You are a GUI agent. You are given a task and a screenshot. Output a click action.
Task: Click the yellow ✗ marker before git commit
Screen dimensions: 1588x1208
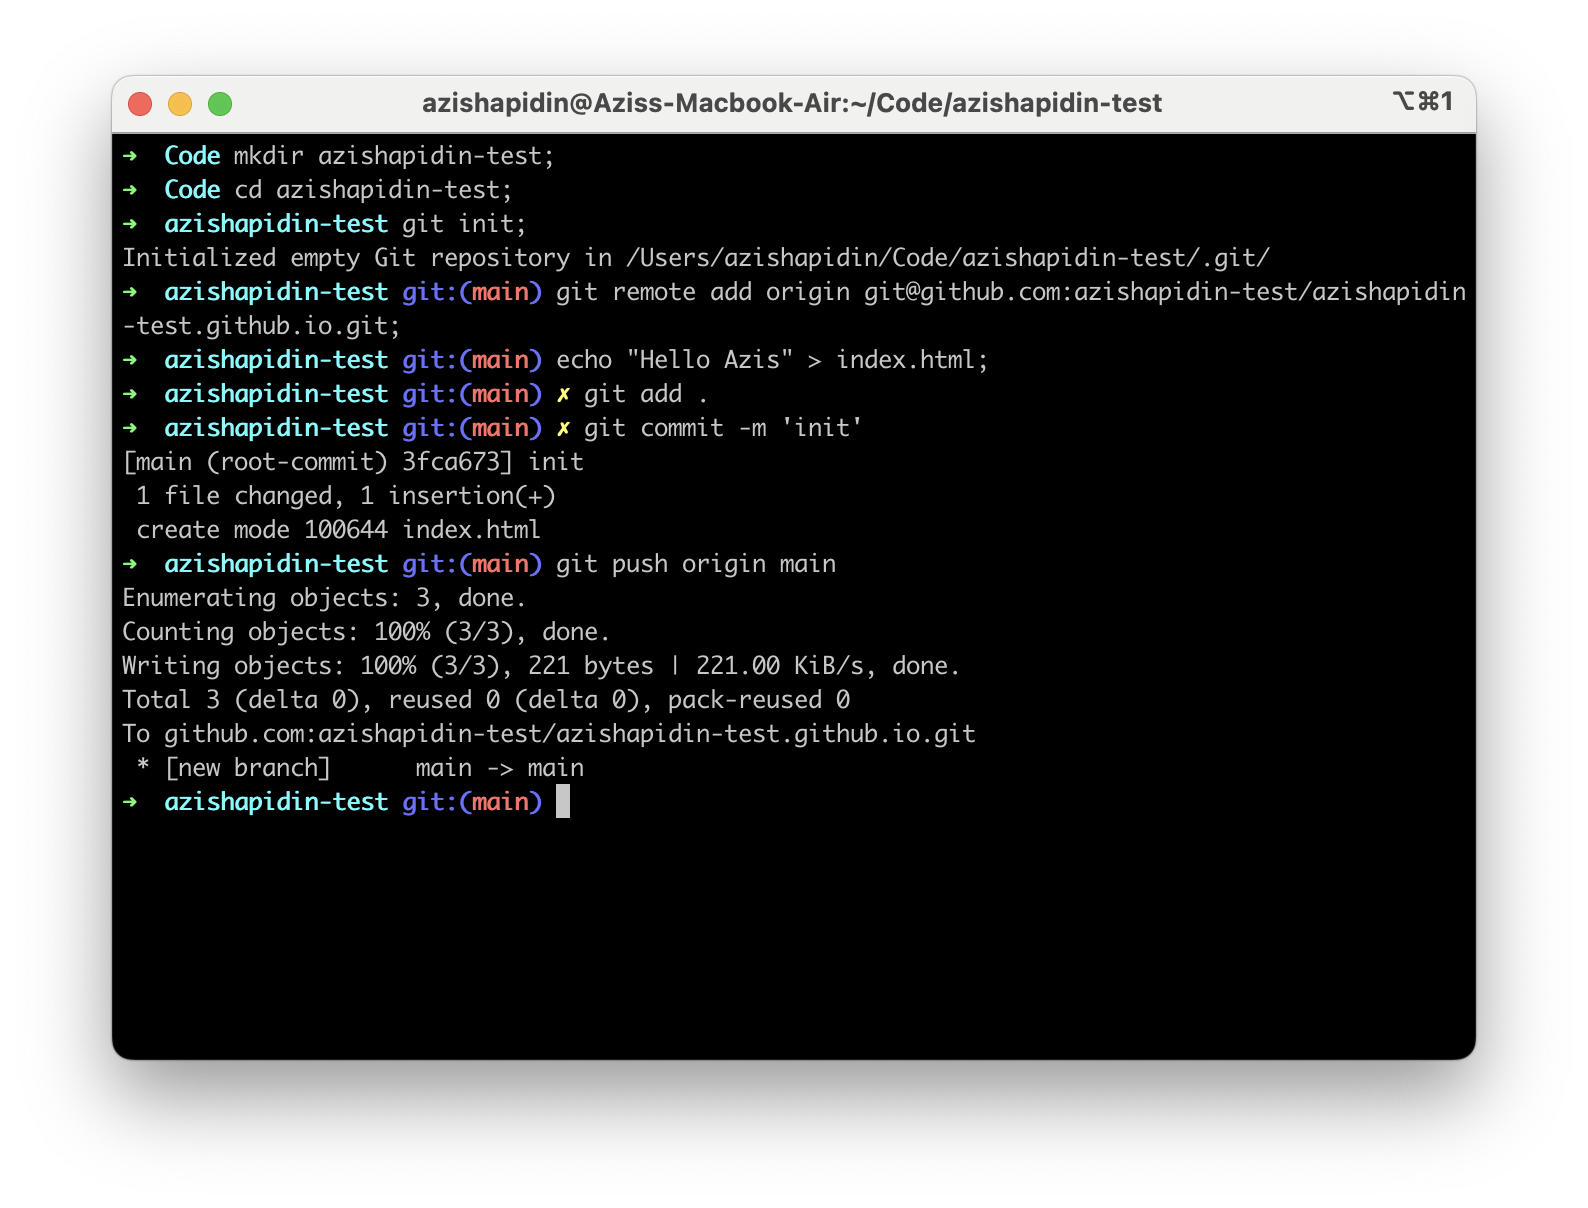[x=563, y=428]
